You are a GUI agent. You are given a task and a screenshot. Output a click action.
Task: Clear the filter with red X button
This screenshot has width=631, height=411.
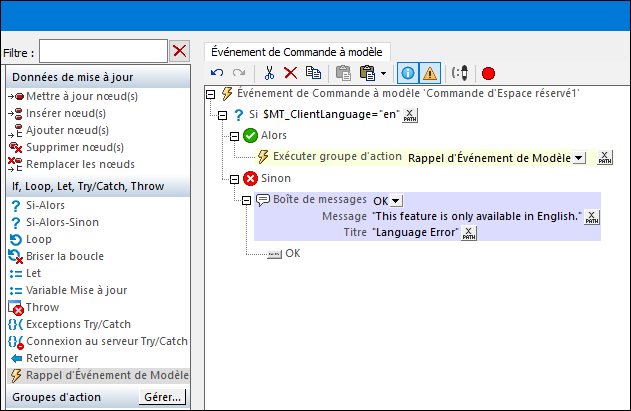point(179,51)
